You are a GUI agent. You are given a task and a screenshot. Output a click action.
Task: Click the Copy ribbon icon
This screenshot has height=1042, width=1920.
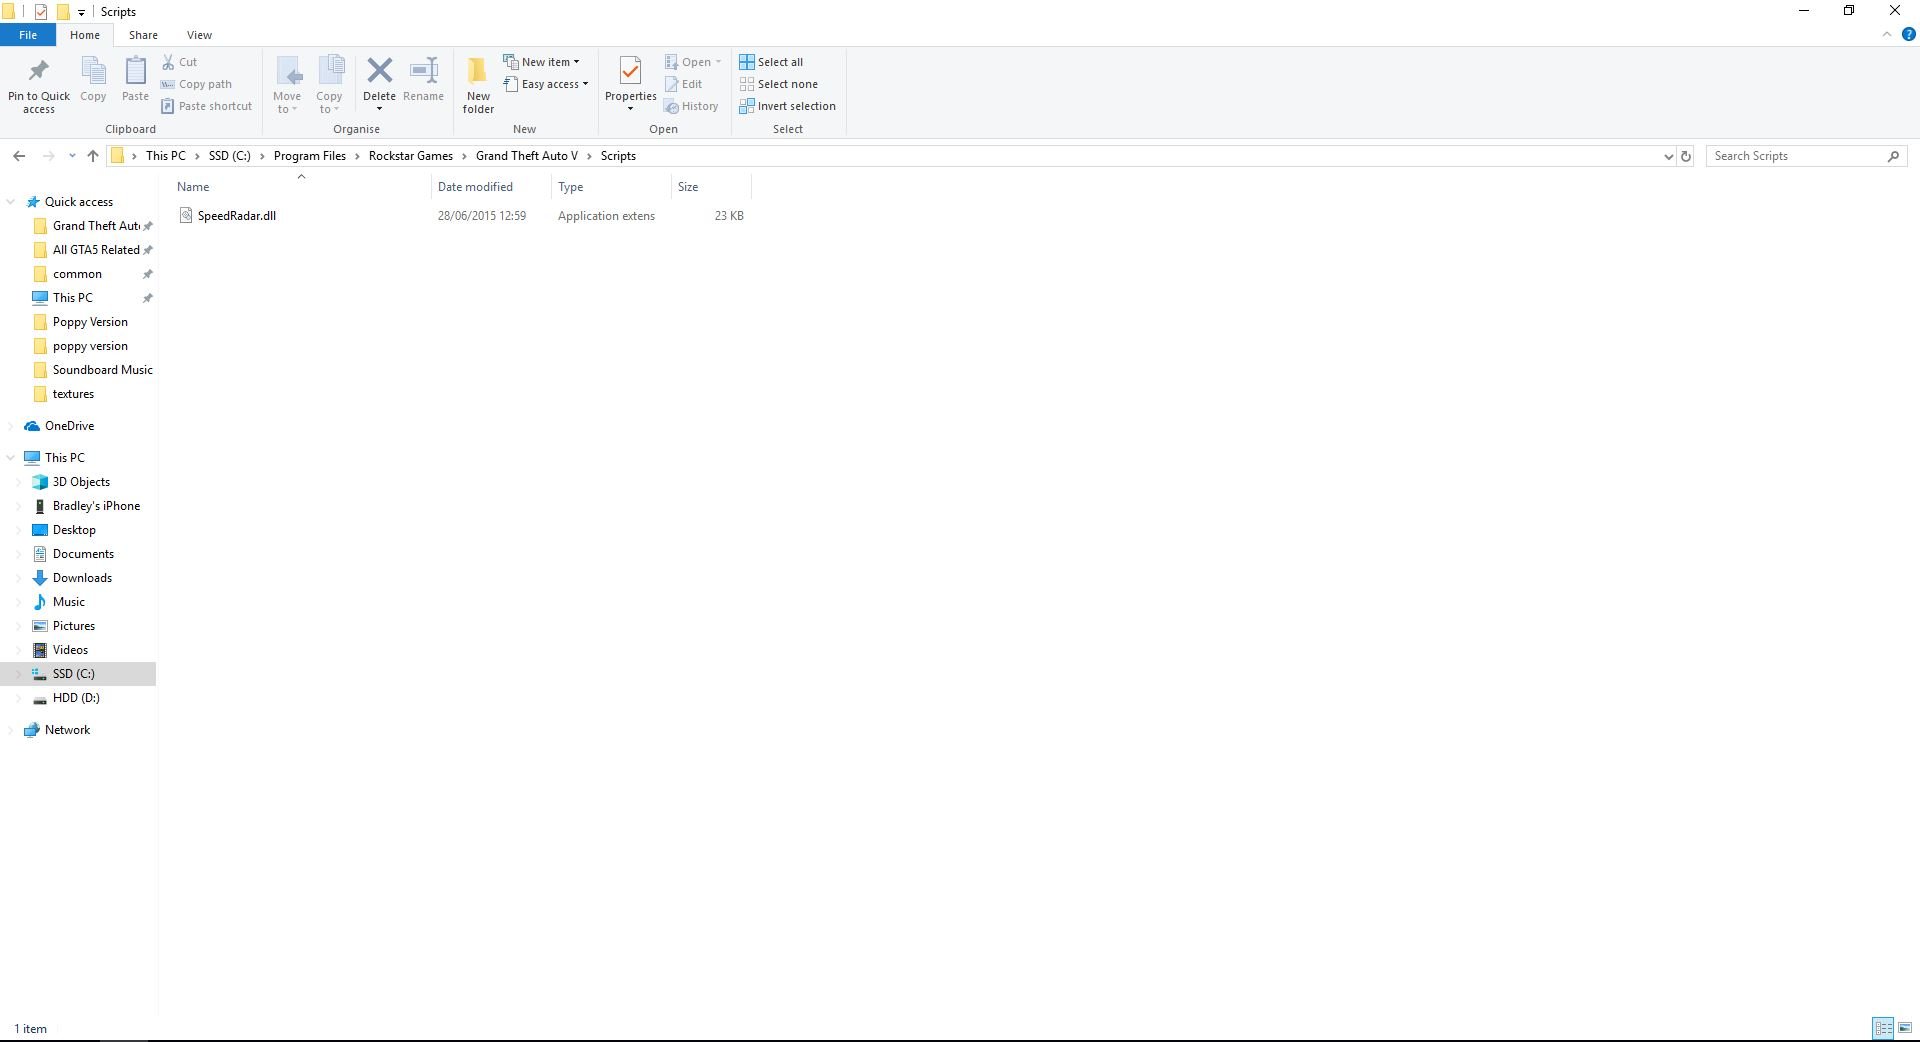pos(93,79)
